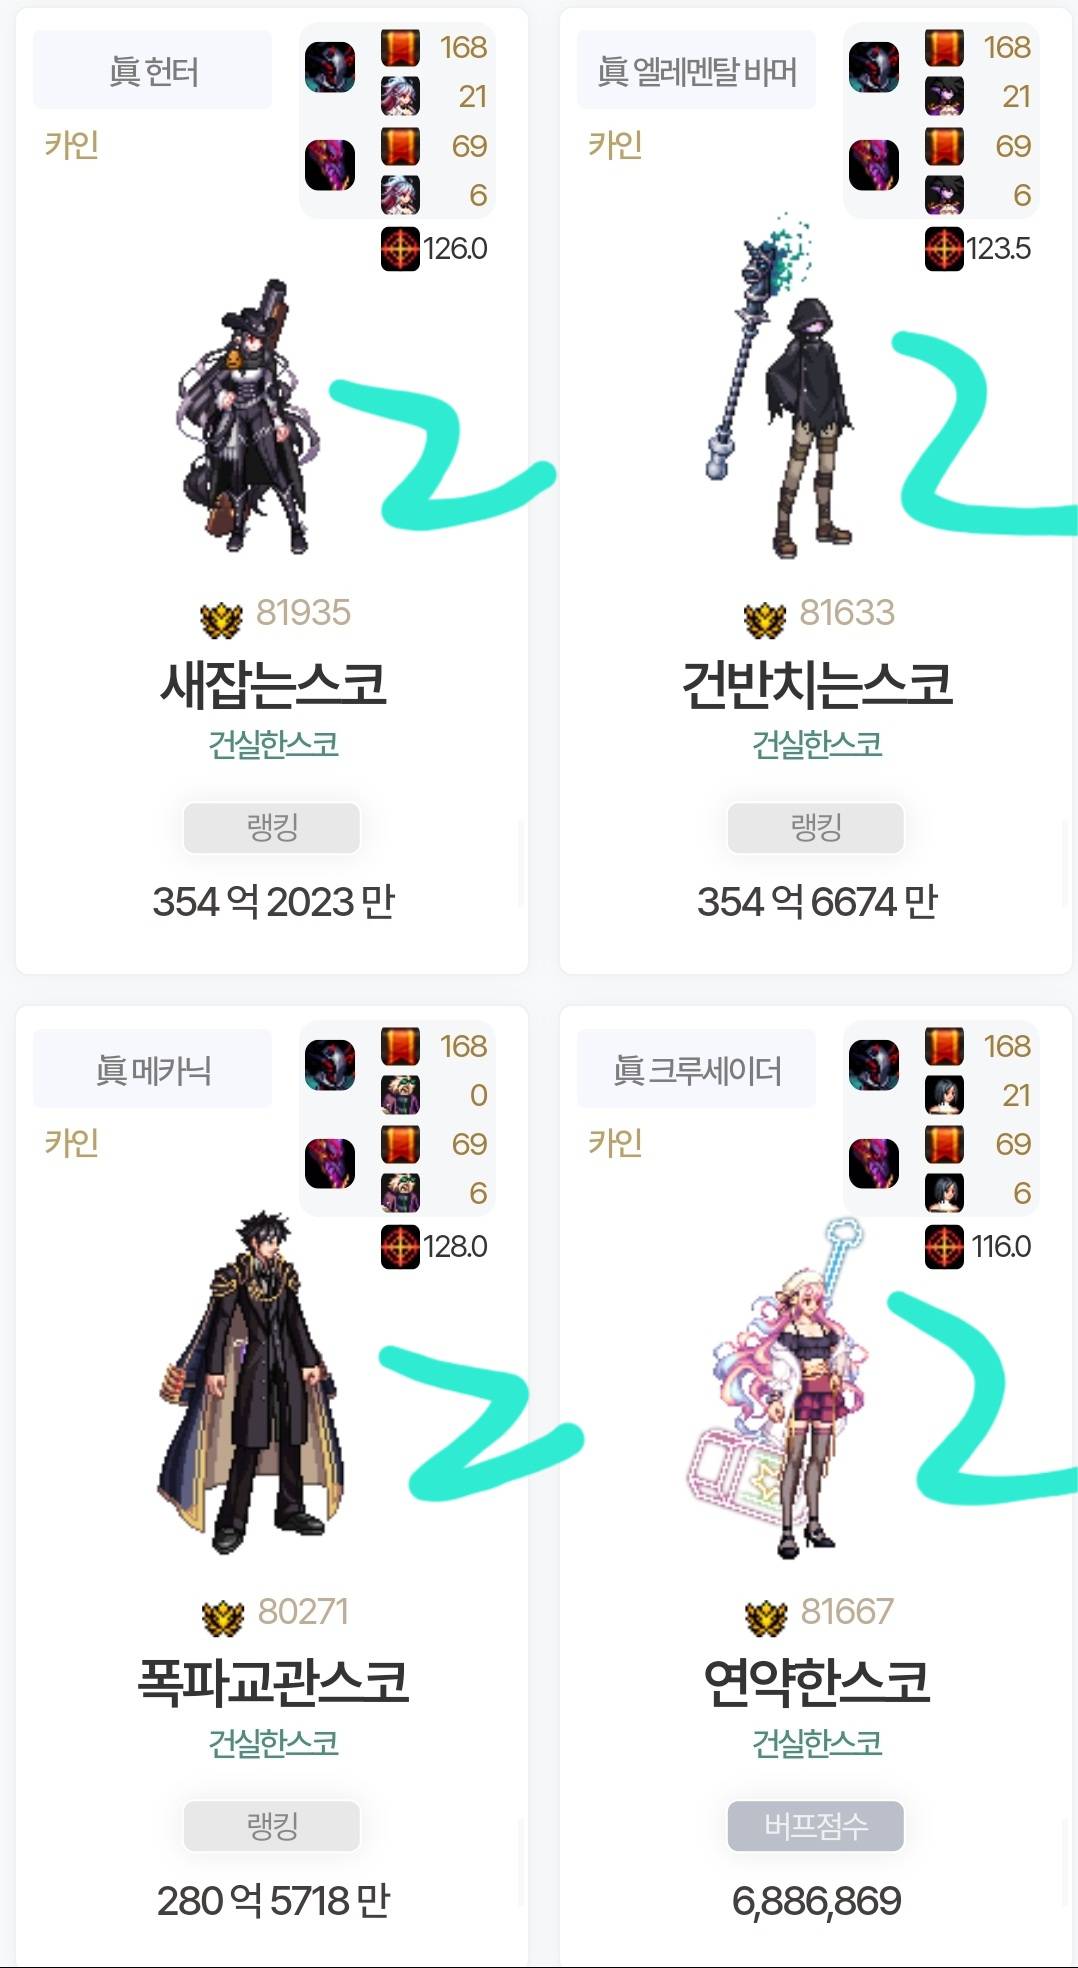The width and height of the screenshot is (1078, 1968).
Task: Open the 眞 헌터 job tag
Action: [x=153, y=71]
